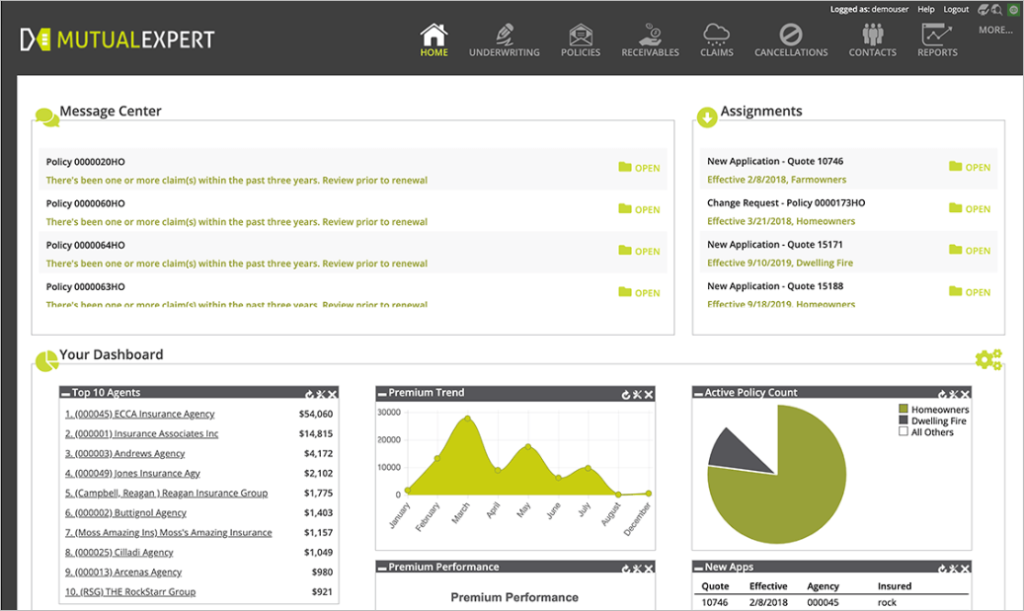The width and height of the screenshot is (1024, 611).
Task: Collapse the Premium Trend widget
Action: click(383, 394)
